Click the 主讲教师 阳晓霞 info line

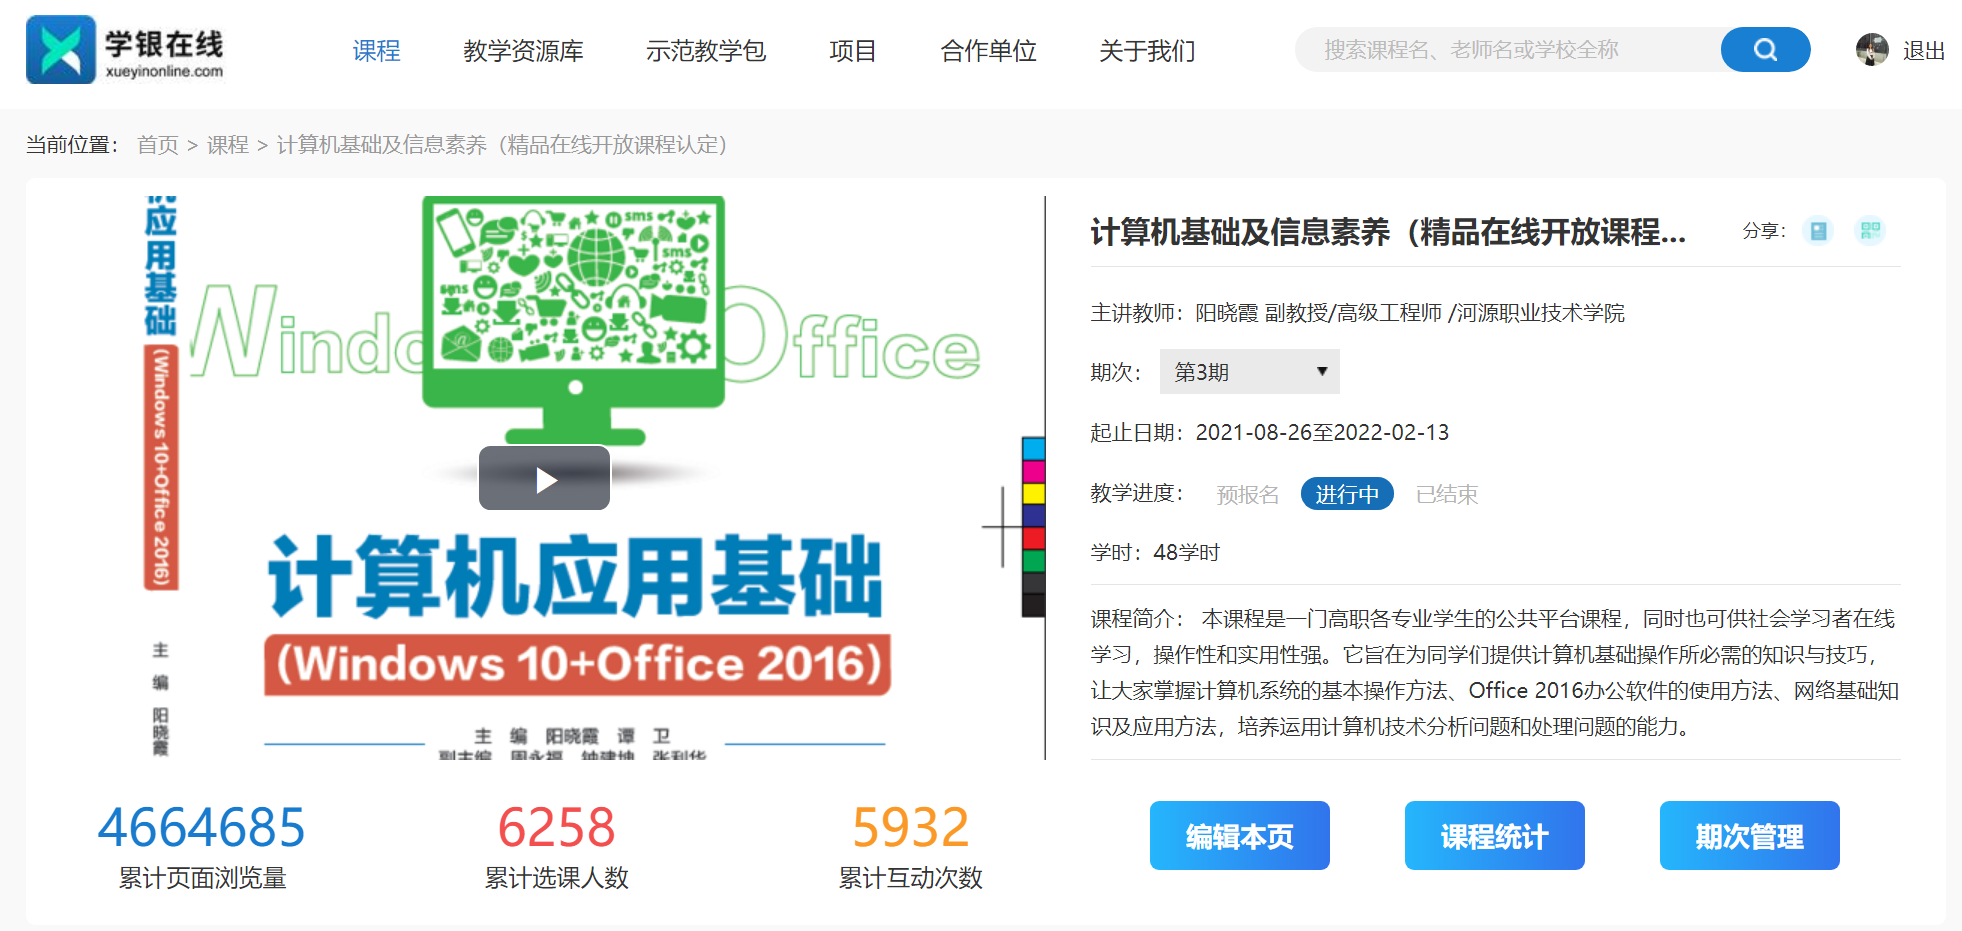[x=1357, y=313]
